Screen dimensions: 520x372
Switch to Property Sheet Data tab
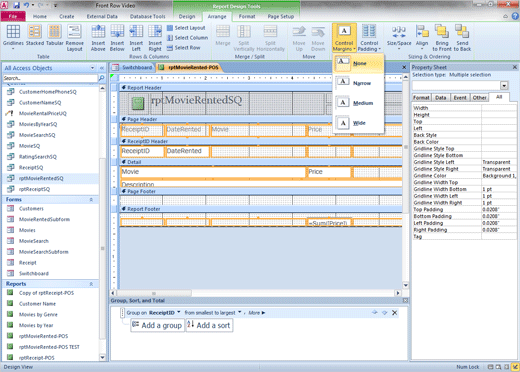(440, 98)
